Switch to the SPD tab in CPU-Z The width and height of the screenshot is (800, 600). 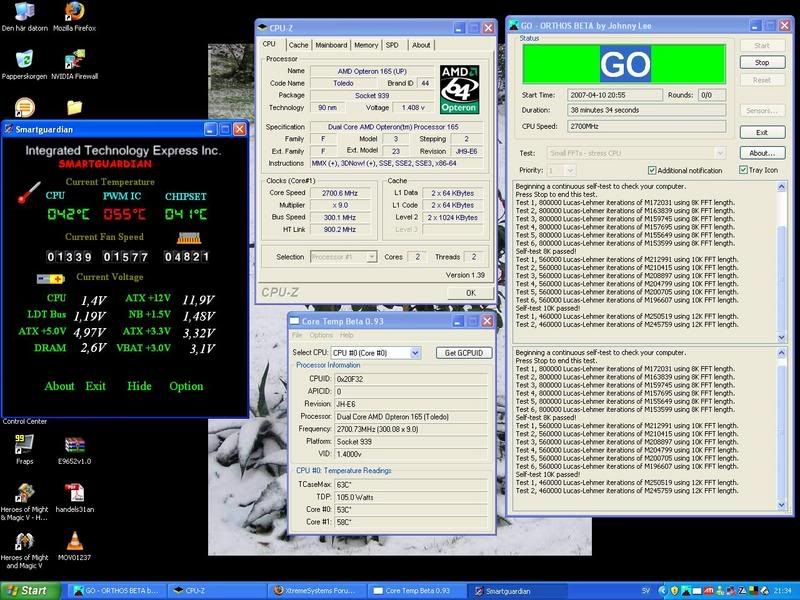(392, 45)
